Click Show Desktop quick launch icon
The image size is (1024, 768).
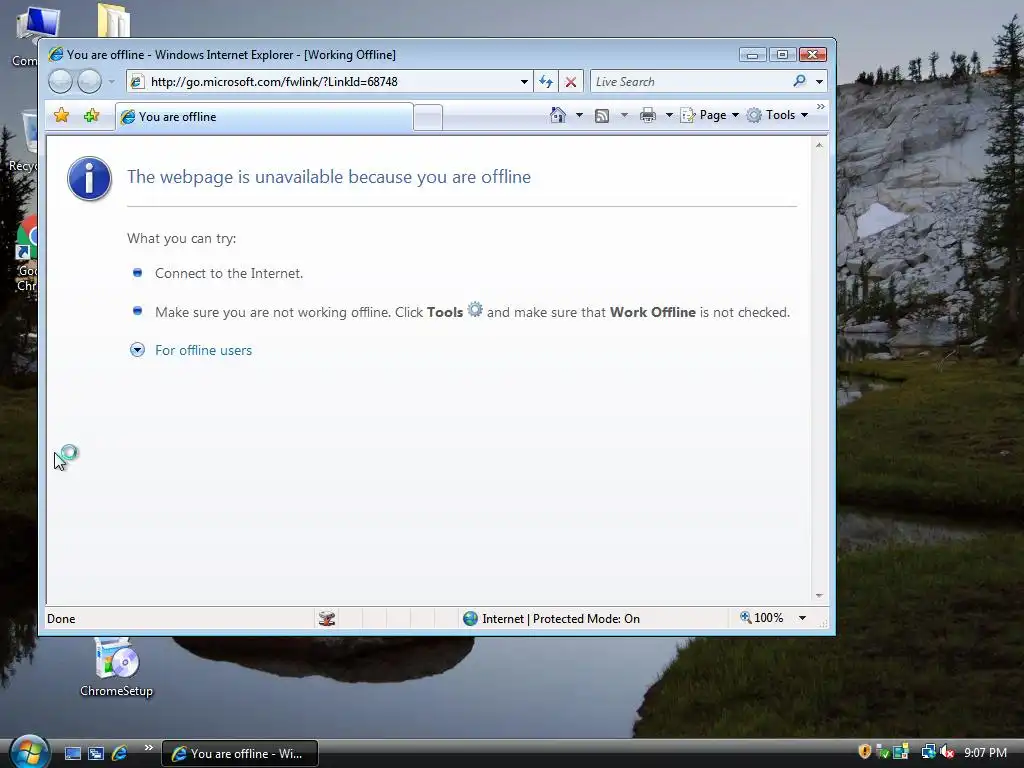tap(72, 754)
